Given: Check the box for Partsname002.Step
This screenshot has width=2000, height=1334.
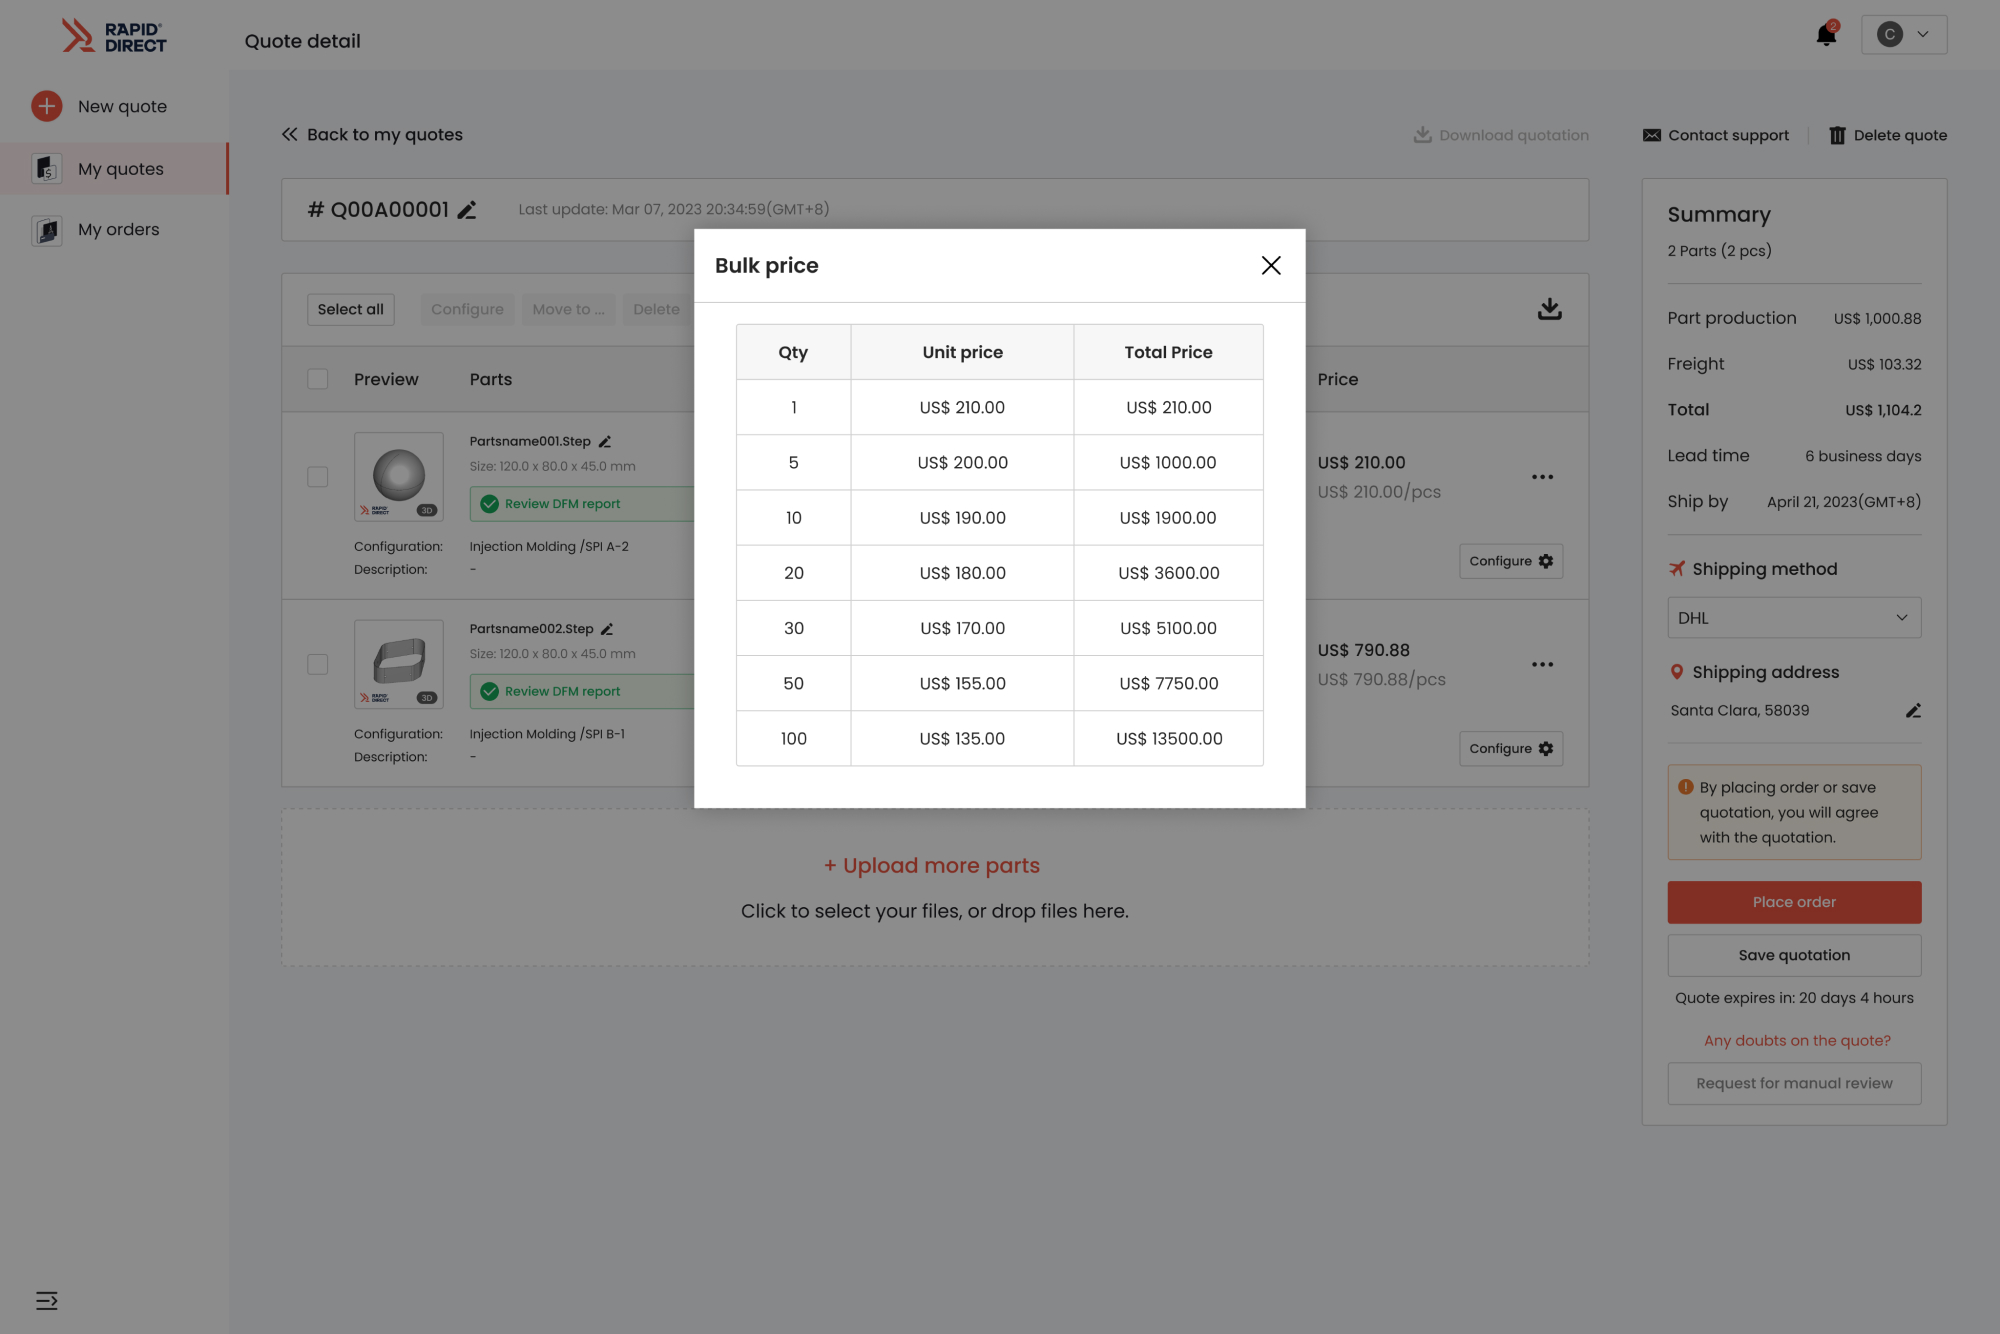Looking at the screenshot, I should tap(318, 664).
